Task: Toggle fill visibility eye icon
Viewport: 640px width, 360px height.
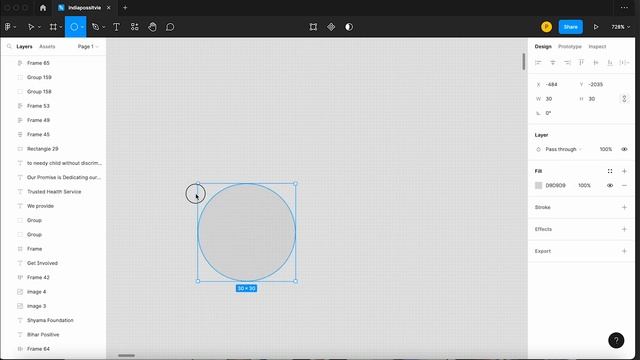Action: 610,185
